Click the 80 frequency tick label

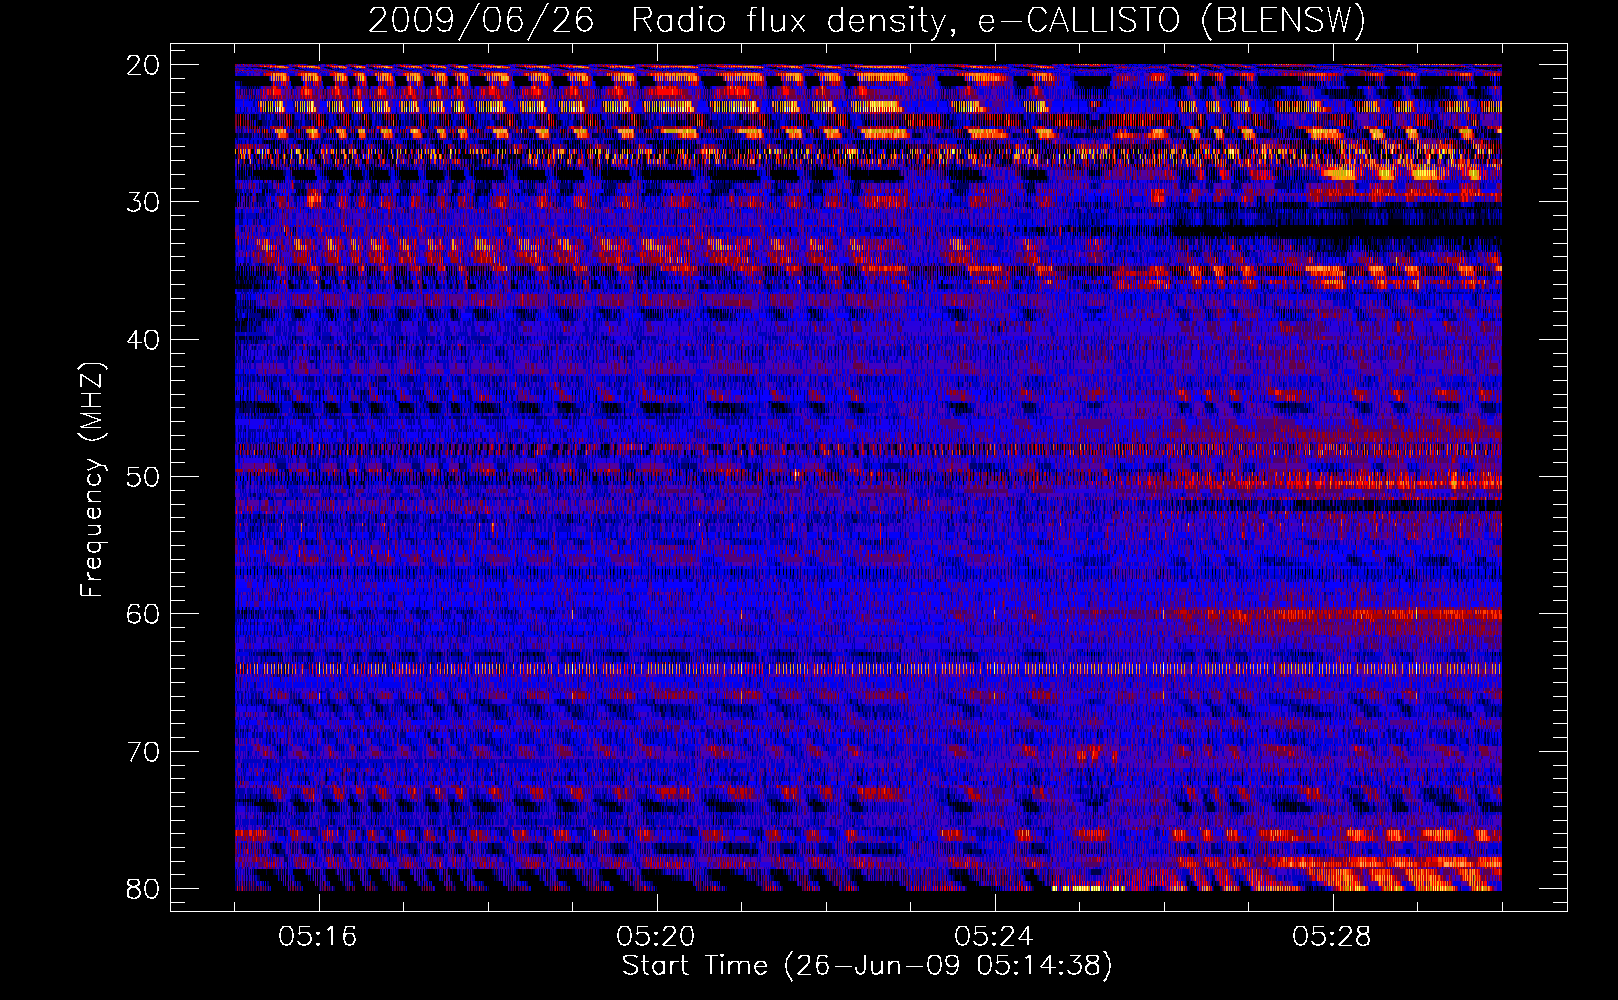144,889
